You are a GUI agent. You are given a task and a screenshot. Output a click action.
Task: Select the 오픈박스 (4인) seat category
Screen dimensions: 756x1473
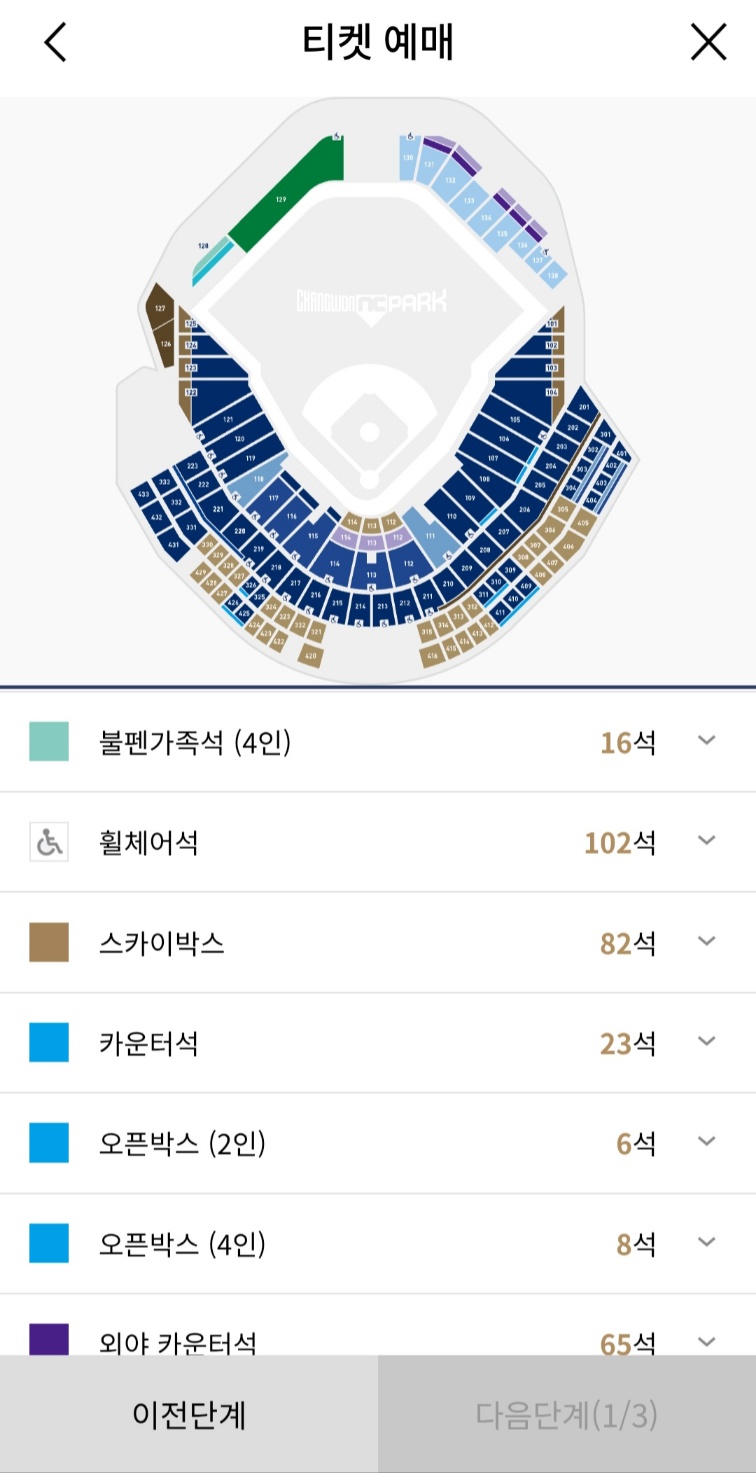[378, 1243]
